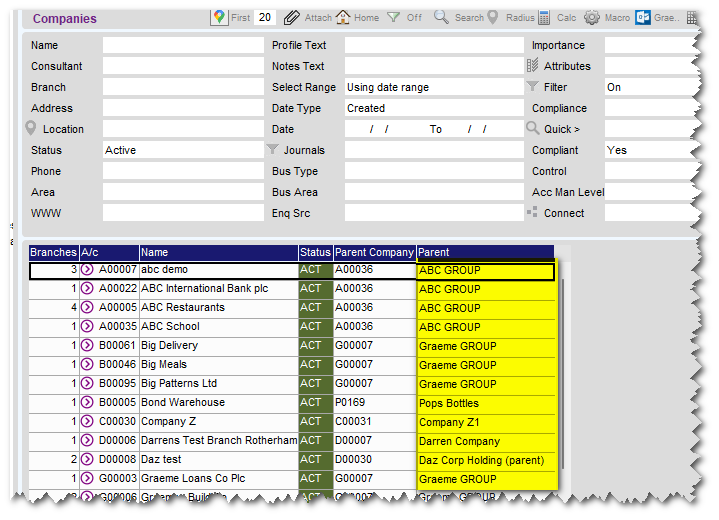719x520 pixels.
Task: Click the Profile Text input field
Action: tap(434, 45)
